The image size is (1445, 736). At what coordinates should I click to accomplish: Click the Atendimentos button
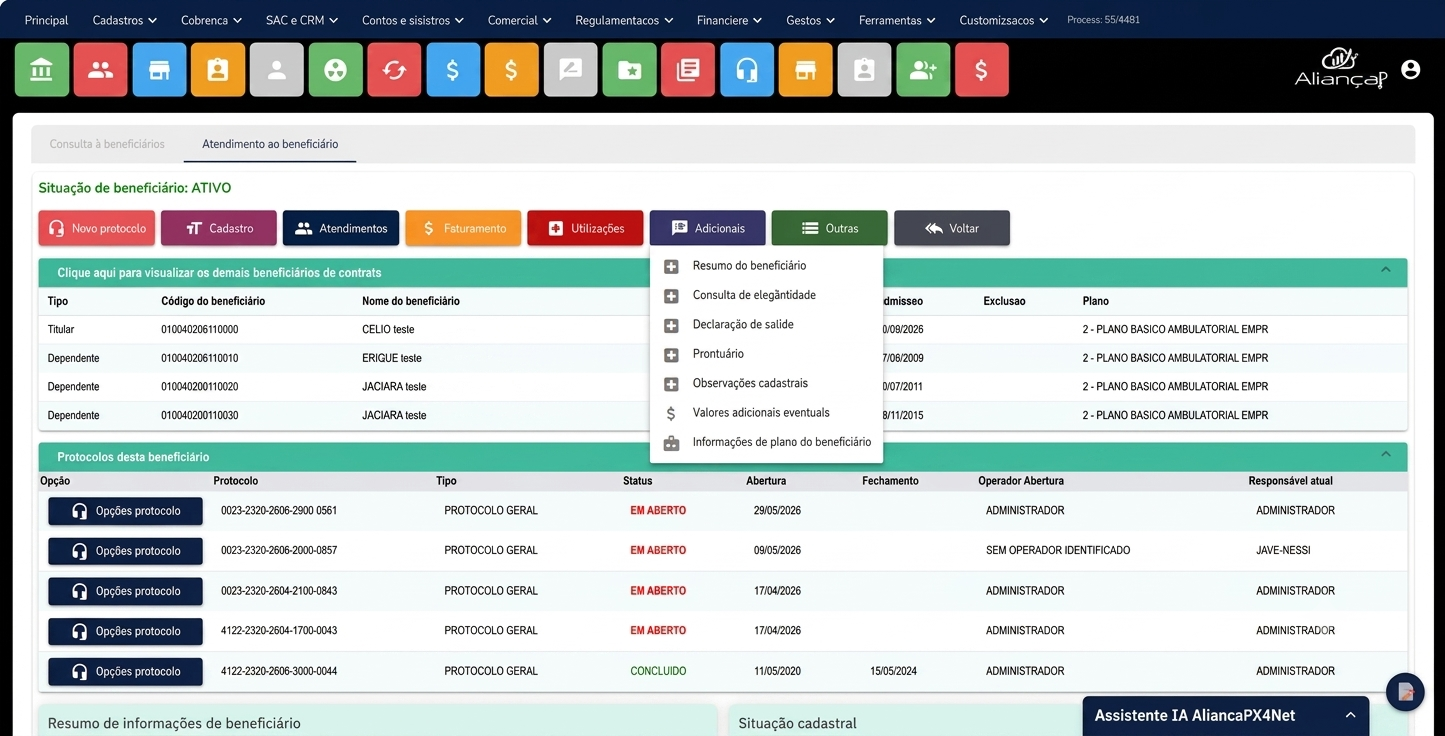pyautogui.click(x=341, y=228)
